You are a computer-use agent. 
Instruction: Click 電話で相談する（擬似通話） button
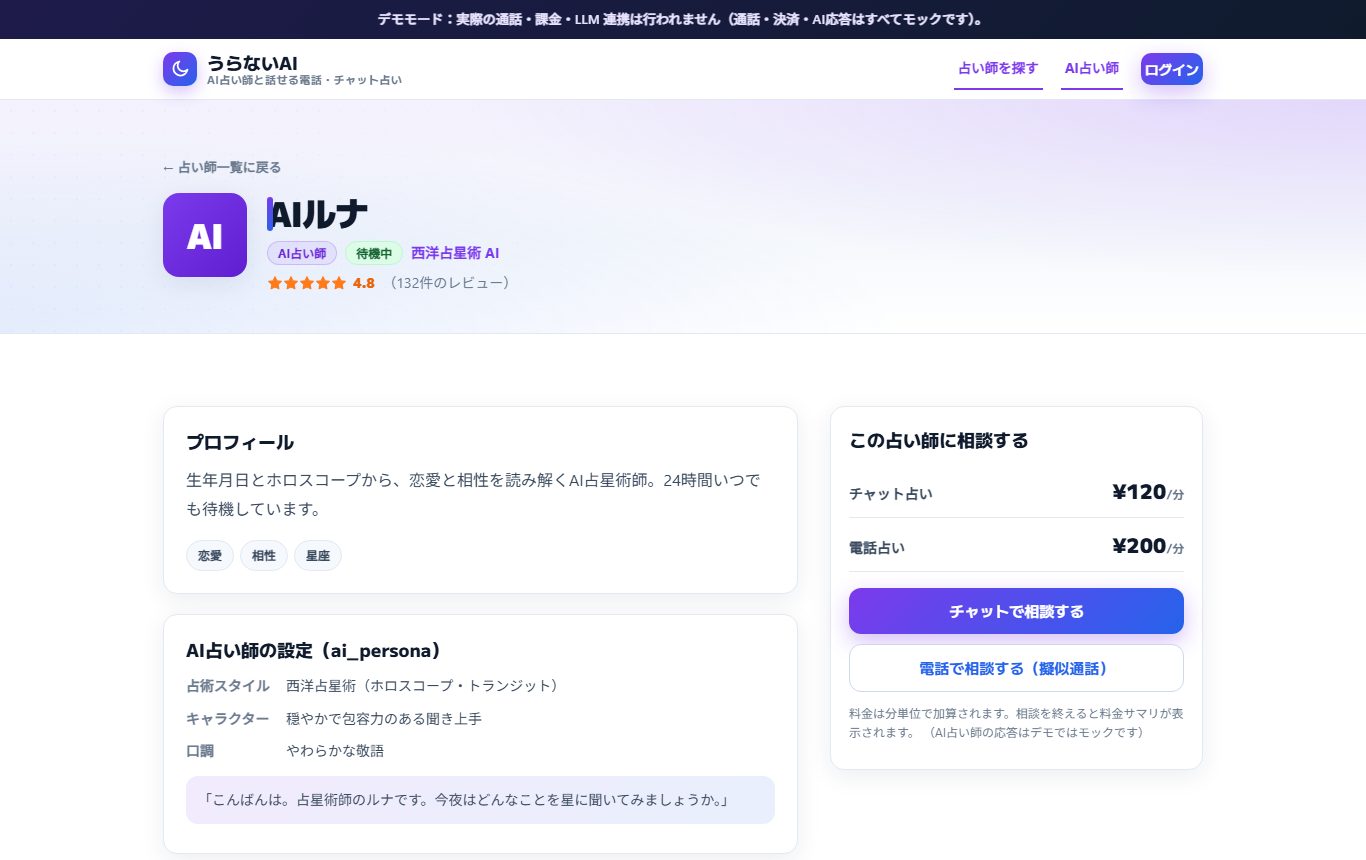click(x=1016, y=668)
